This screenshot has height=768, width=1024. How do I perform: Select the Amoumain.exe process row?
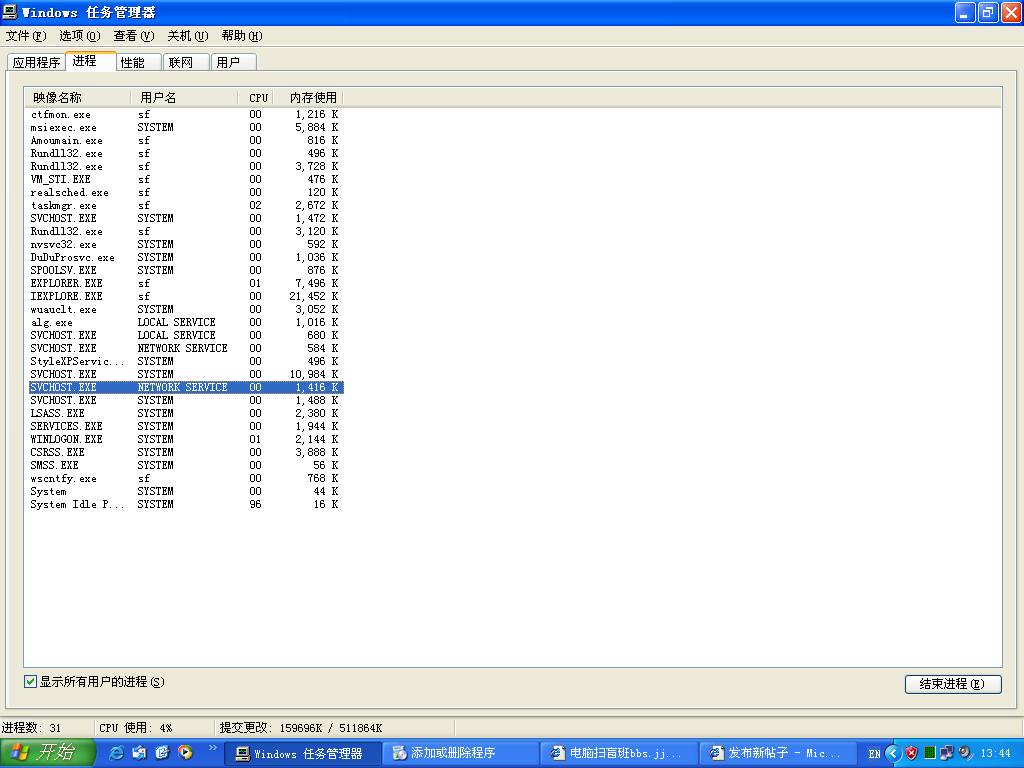185,140
